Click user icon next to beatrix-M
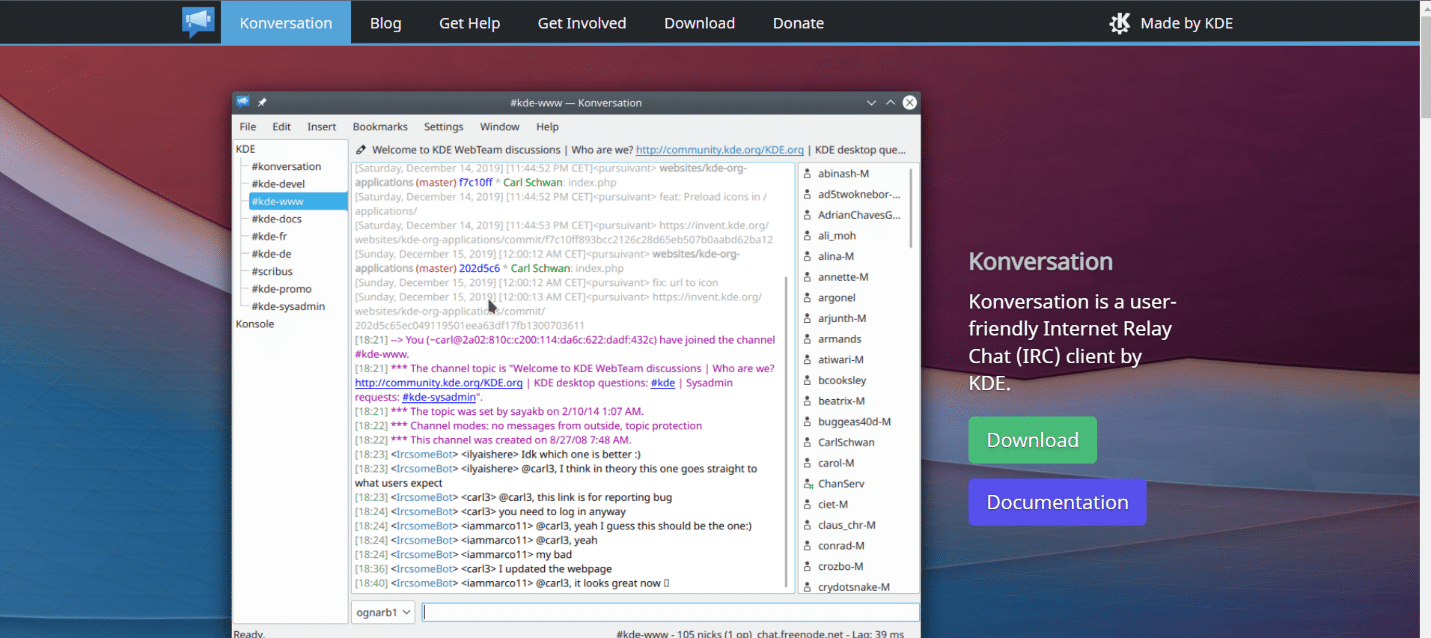 [x=807, y=401]
